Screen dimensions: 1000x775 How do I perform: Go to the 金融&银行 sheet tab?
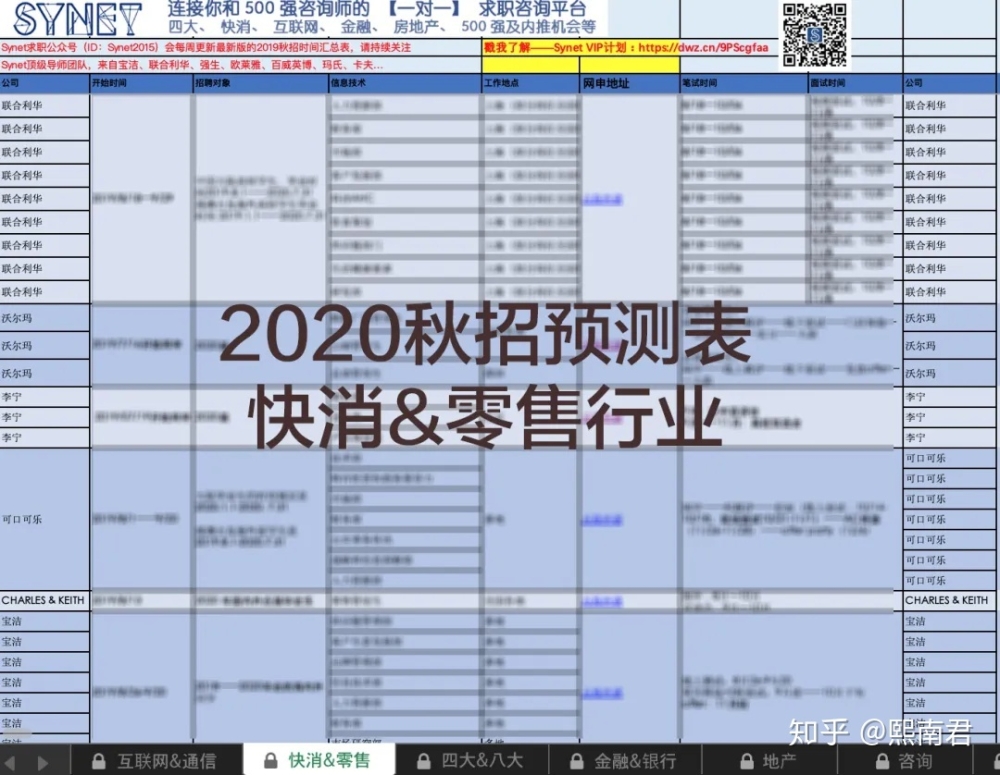(625, 760)
